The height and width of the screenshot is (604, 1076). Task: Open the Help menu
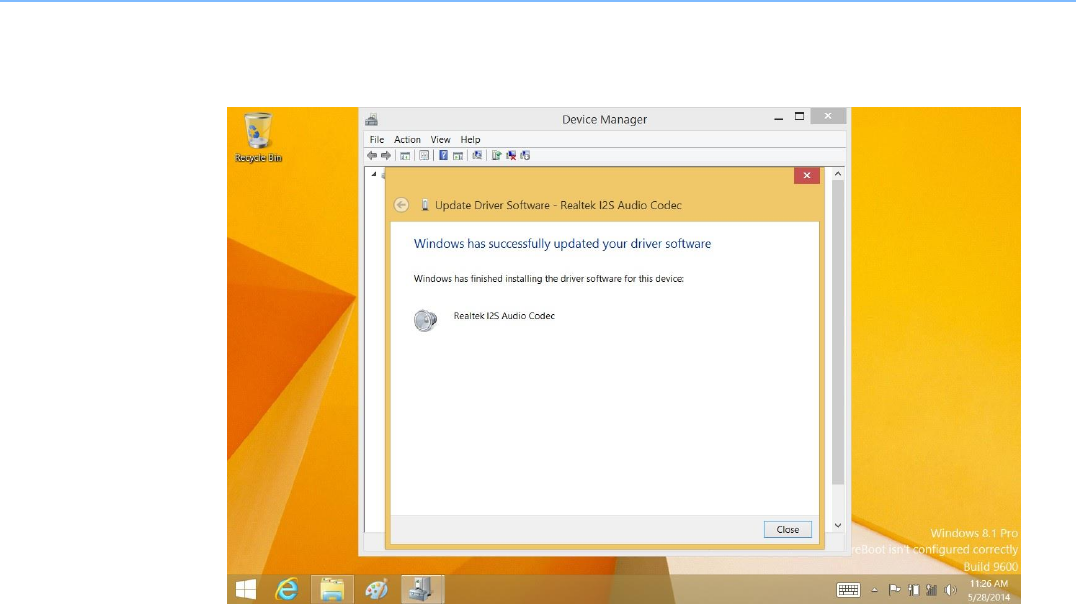(470, 139)
